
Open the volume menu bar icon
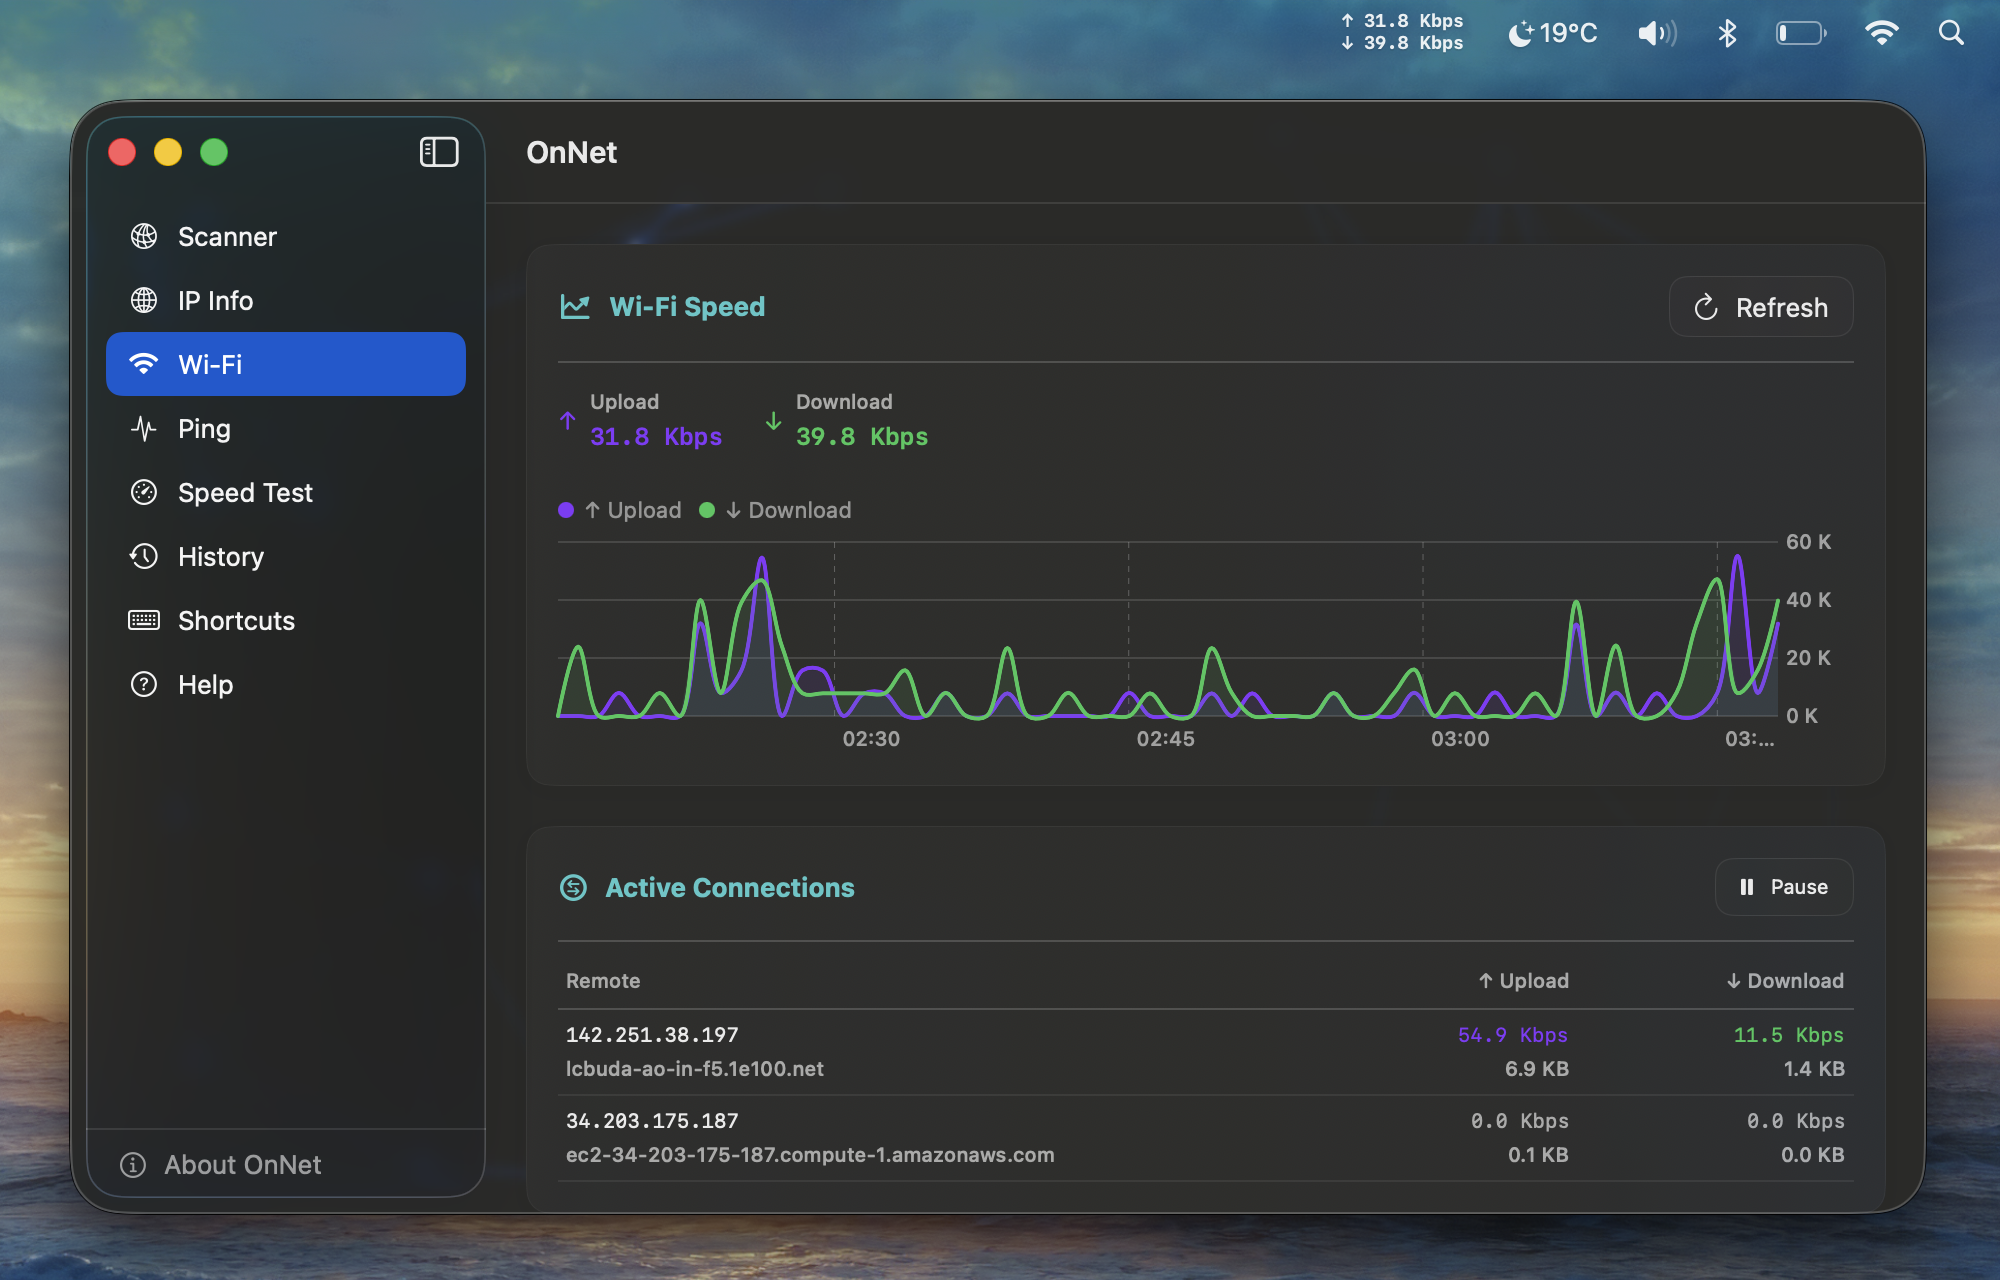tap(1657, 33)
